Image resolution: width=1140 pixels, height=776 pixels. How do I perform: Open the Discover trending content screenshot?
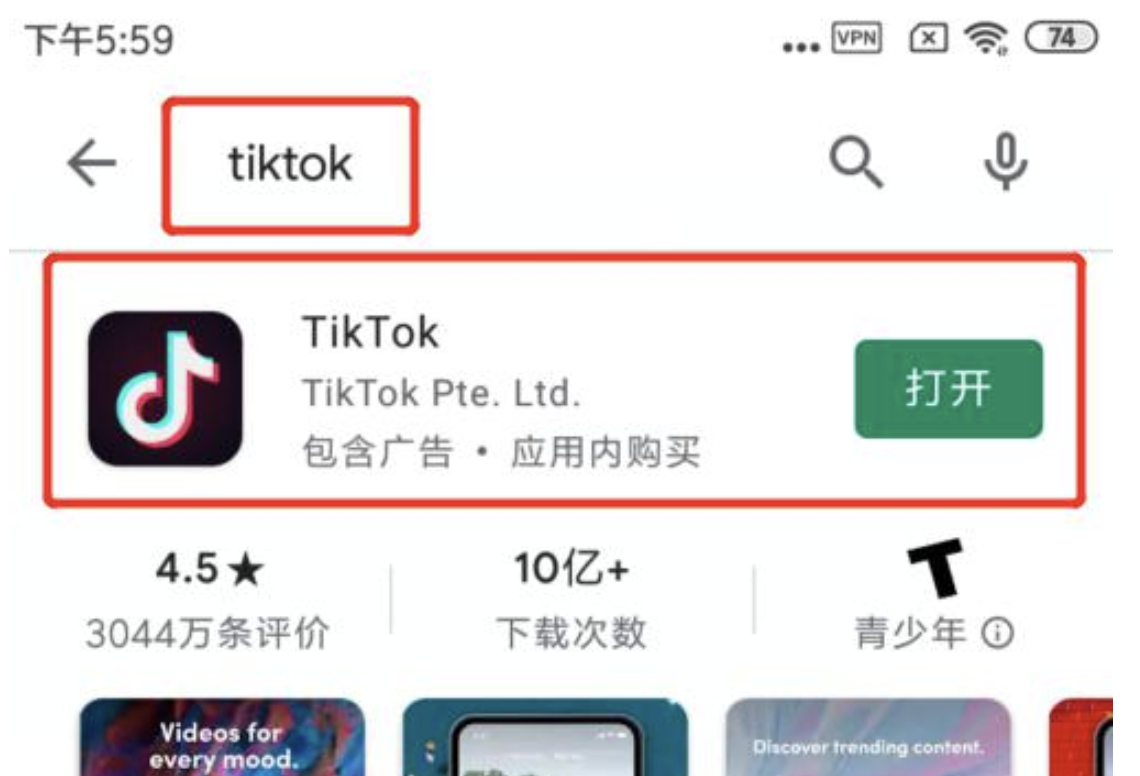[868, 737]
